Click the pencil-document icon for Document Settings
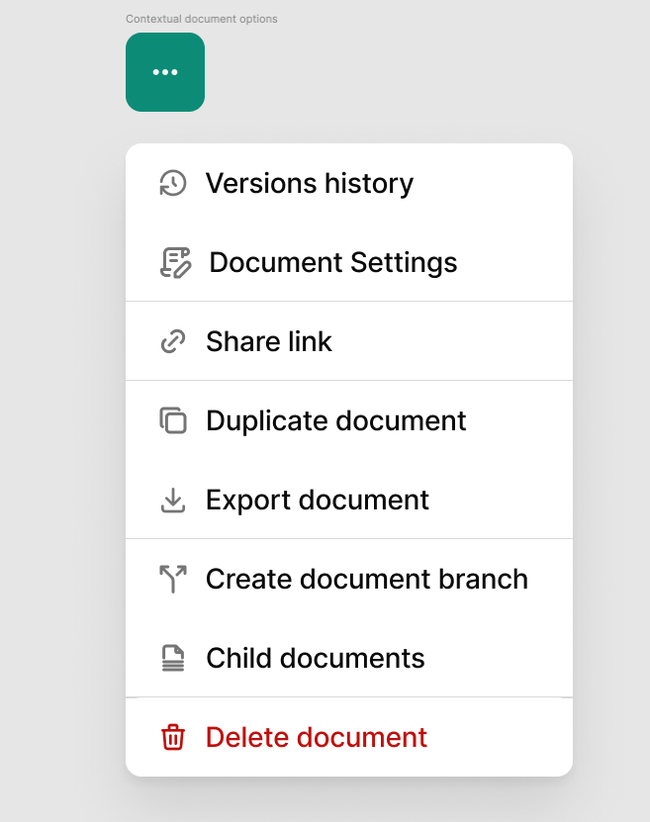650x822 pixels. pos(175,263)
